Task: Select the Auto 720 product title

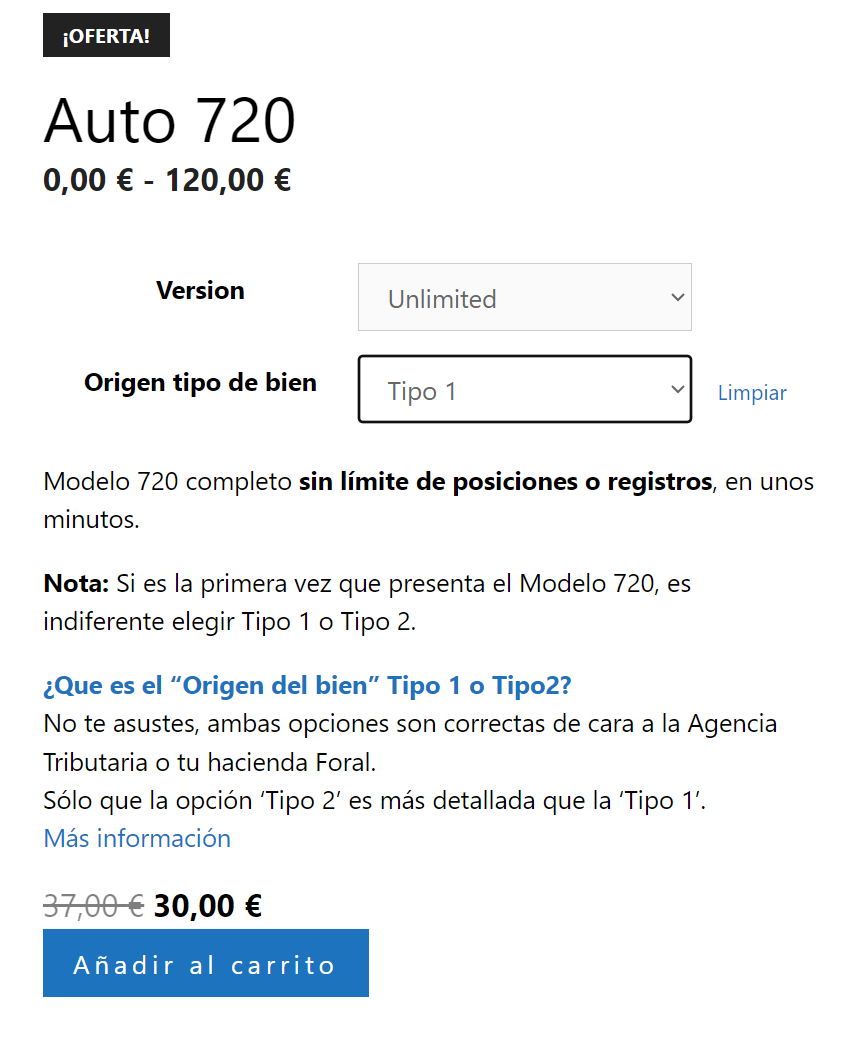Action: tap(169, 120)
